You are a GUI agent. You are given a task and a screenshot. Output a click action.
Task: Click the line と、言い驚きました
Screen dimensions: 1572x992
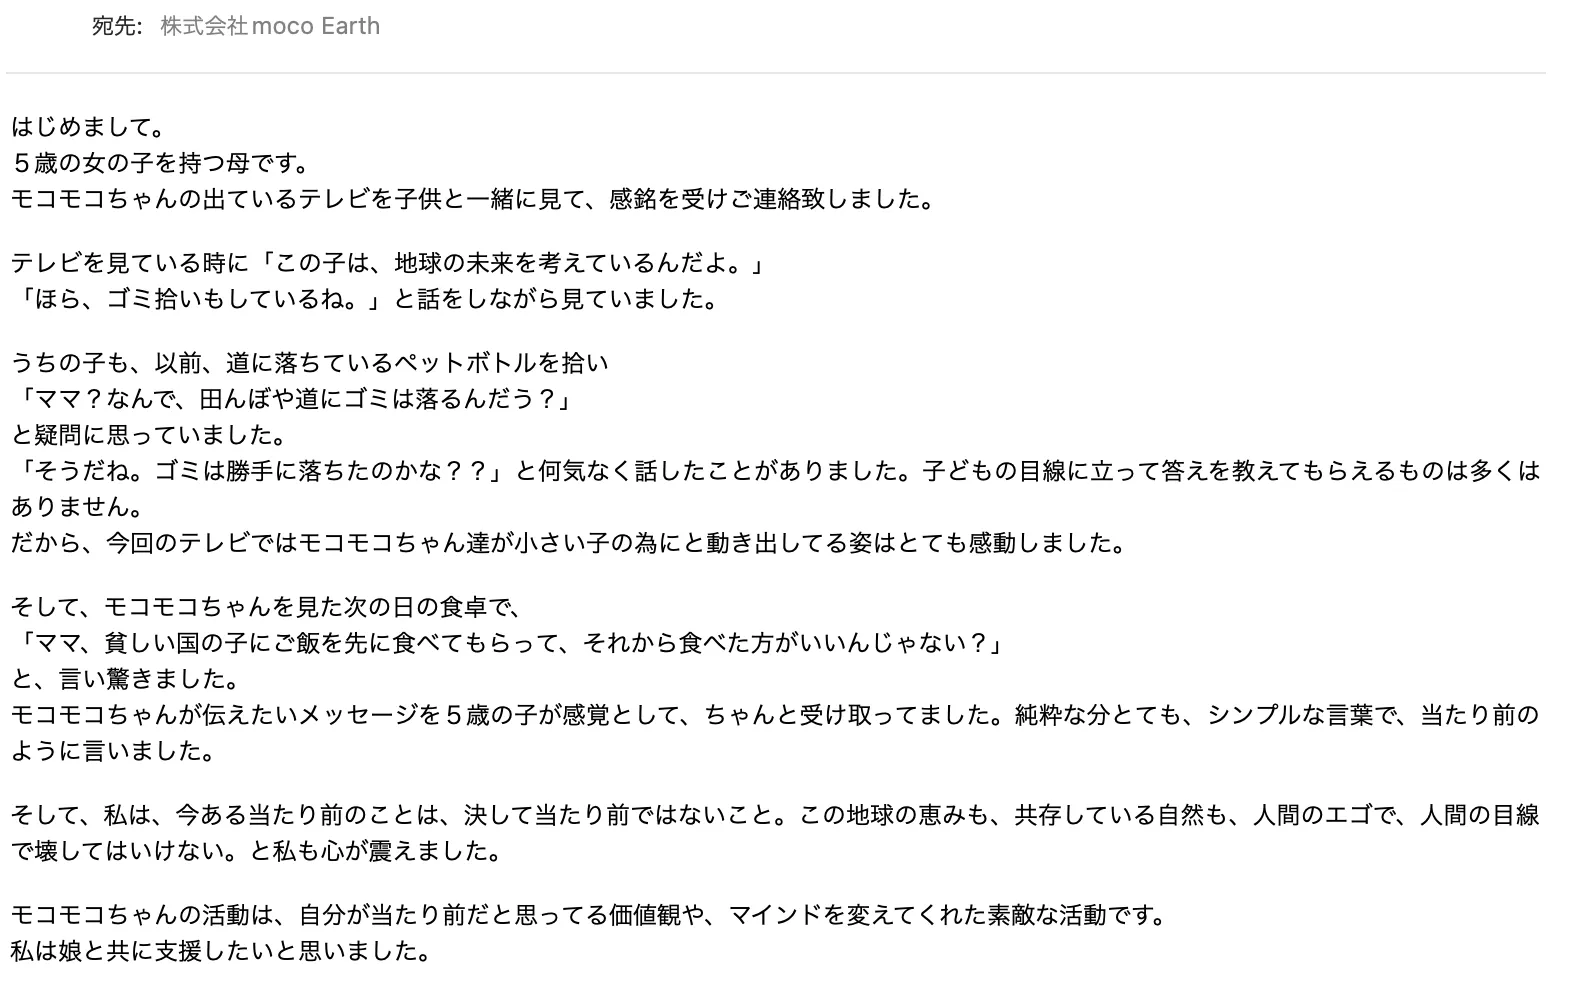(x=126, y=679)
